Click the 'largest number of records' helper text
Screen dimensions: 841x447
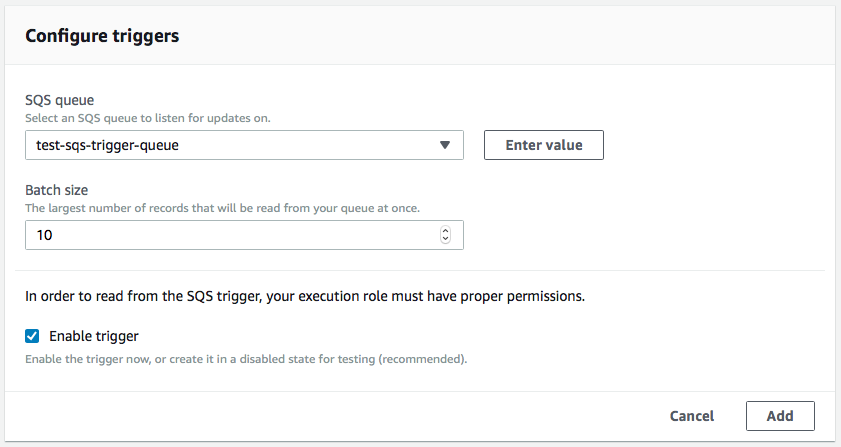coord(222,208)
